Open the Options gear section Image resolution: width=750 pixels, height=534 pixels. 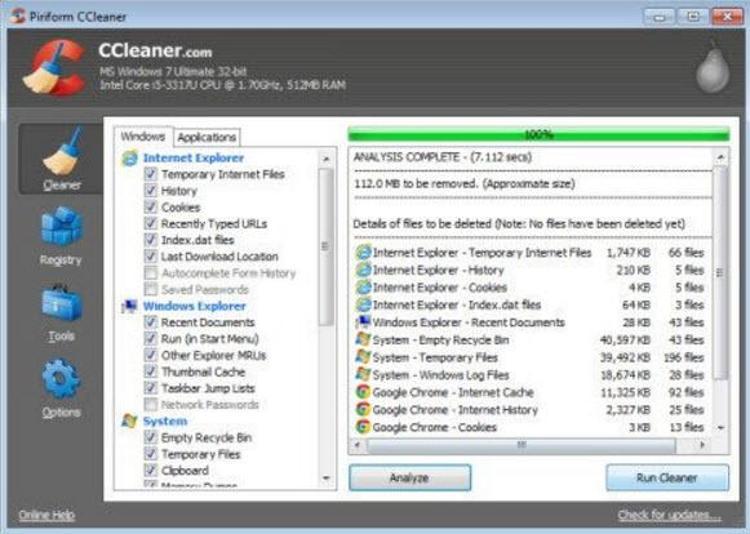point(61,386)
